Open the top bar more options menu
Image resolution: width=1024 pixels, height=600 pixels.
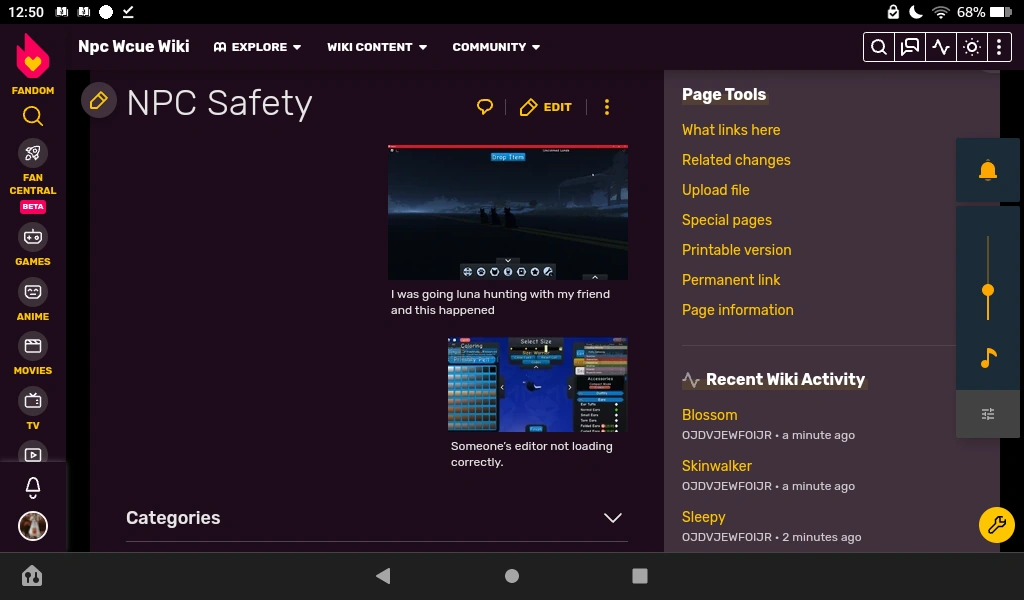pyautogui.click(x=999, y=47)
